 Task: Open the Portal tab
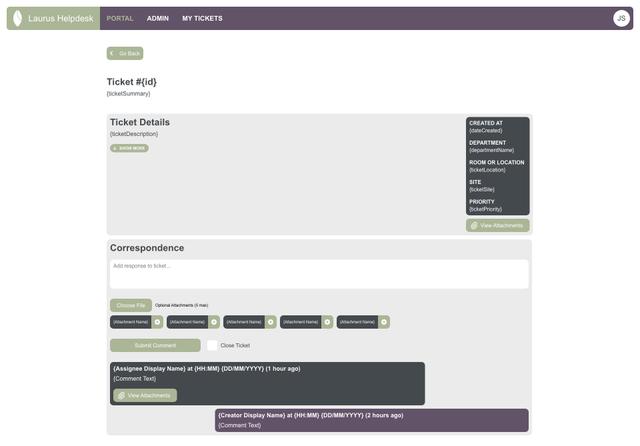pyautogui.click(x=120, y=18)
